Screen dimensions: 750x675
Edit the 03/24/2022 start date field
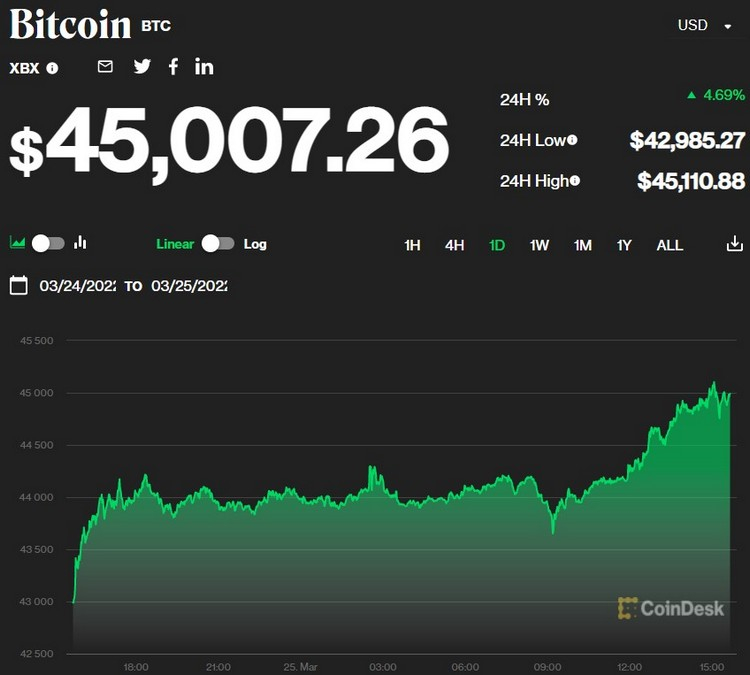(78, 286)
